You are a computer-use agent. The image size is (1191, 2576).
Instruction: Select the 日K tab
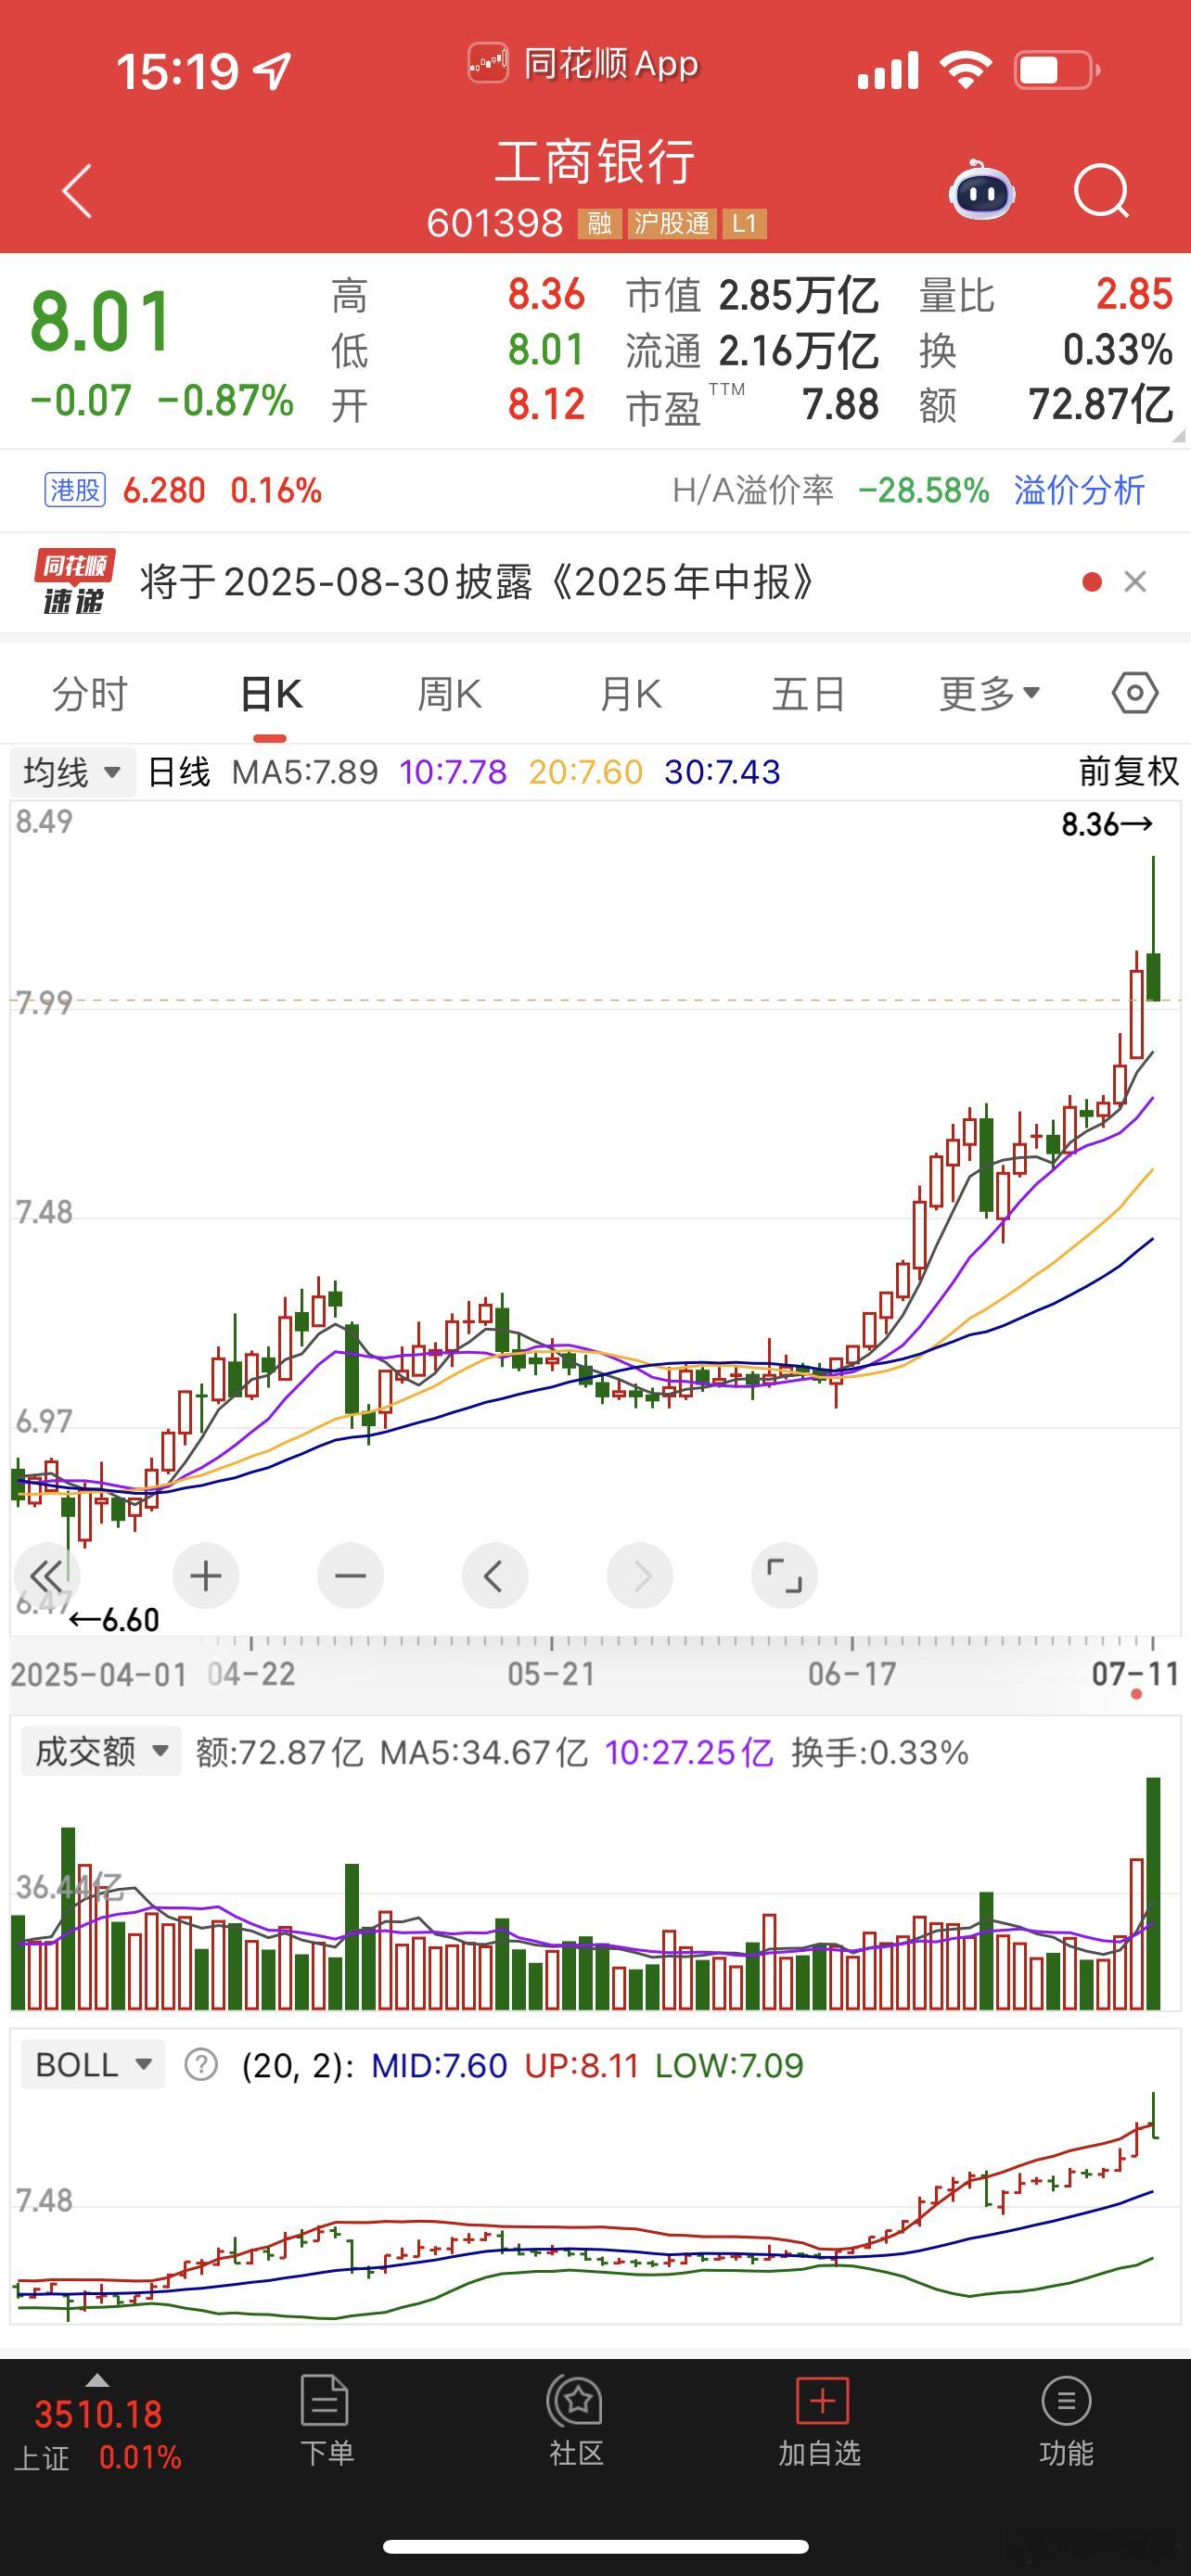271,694
